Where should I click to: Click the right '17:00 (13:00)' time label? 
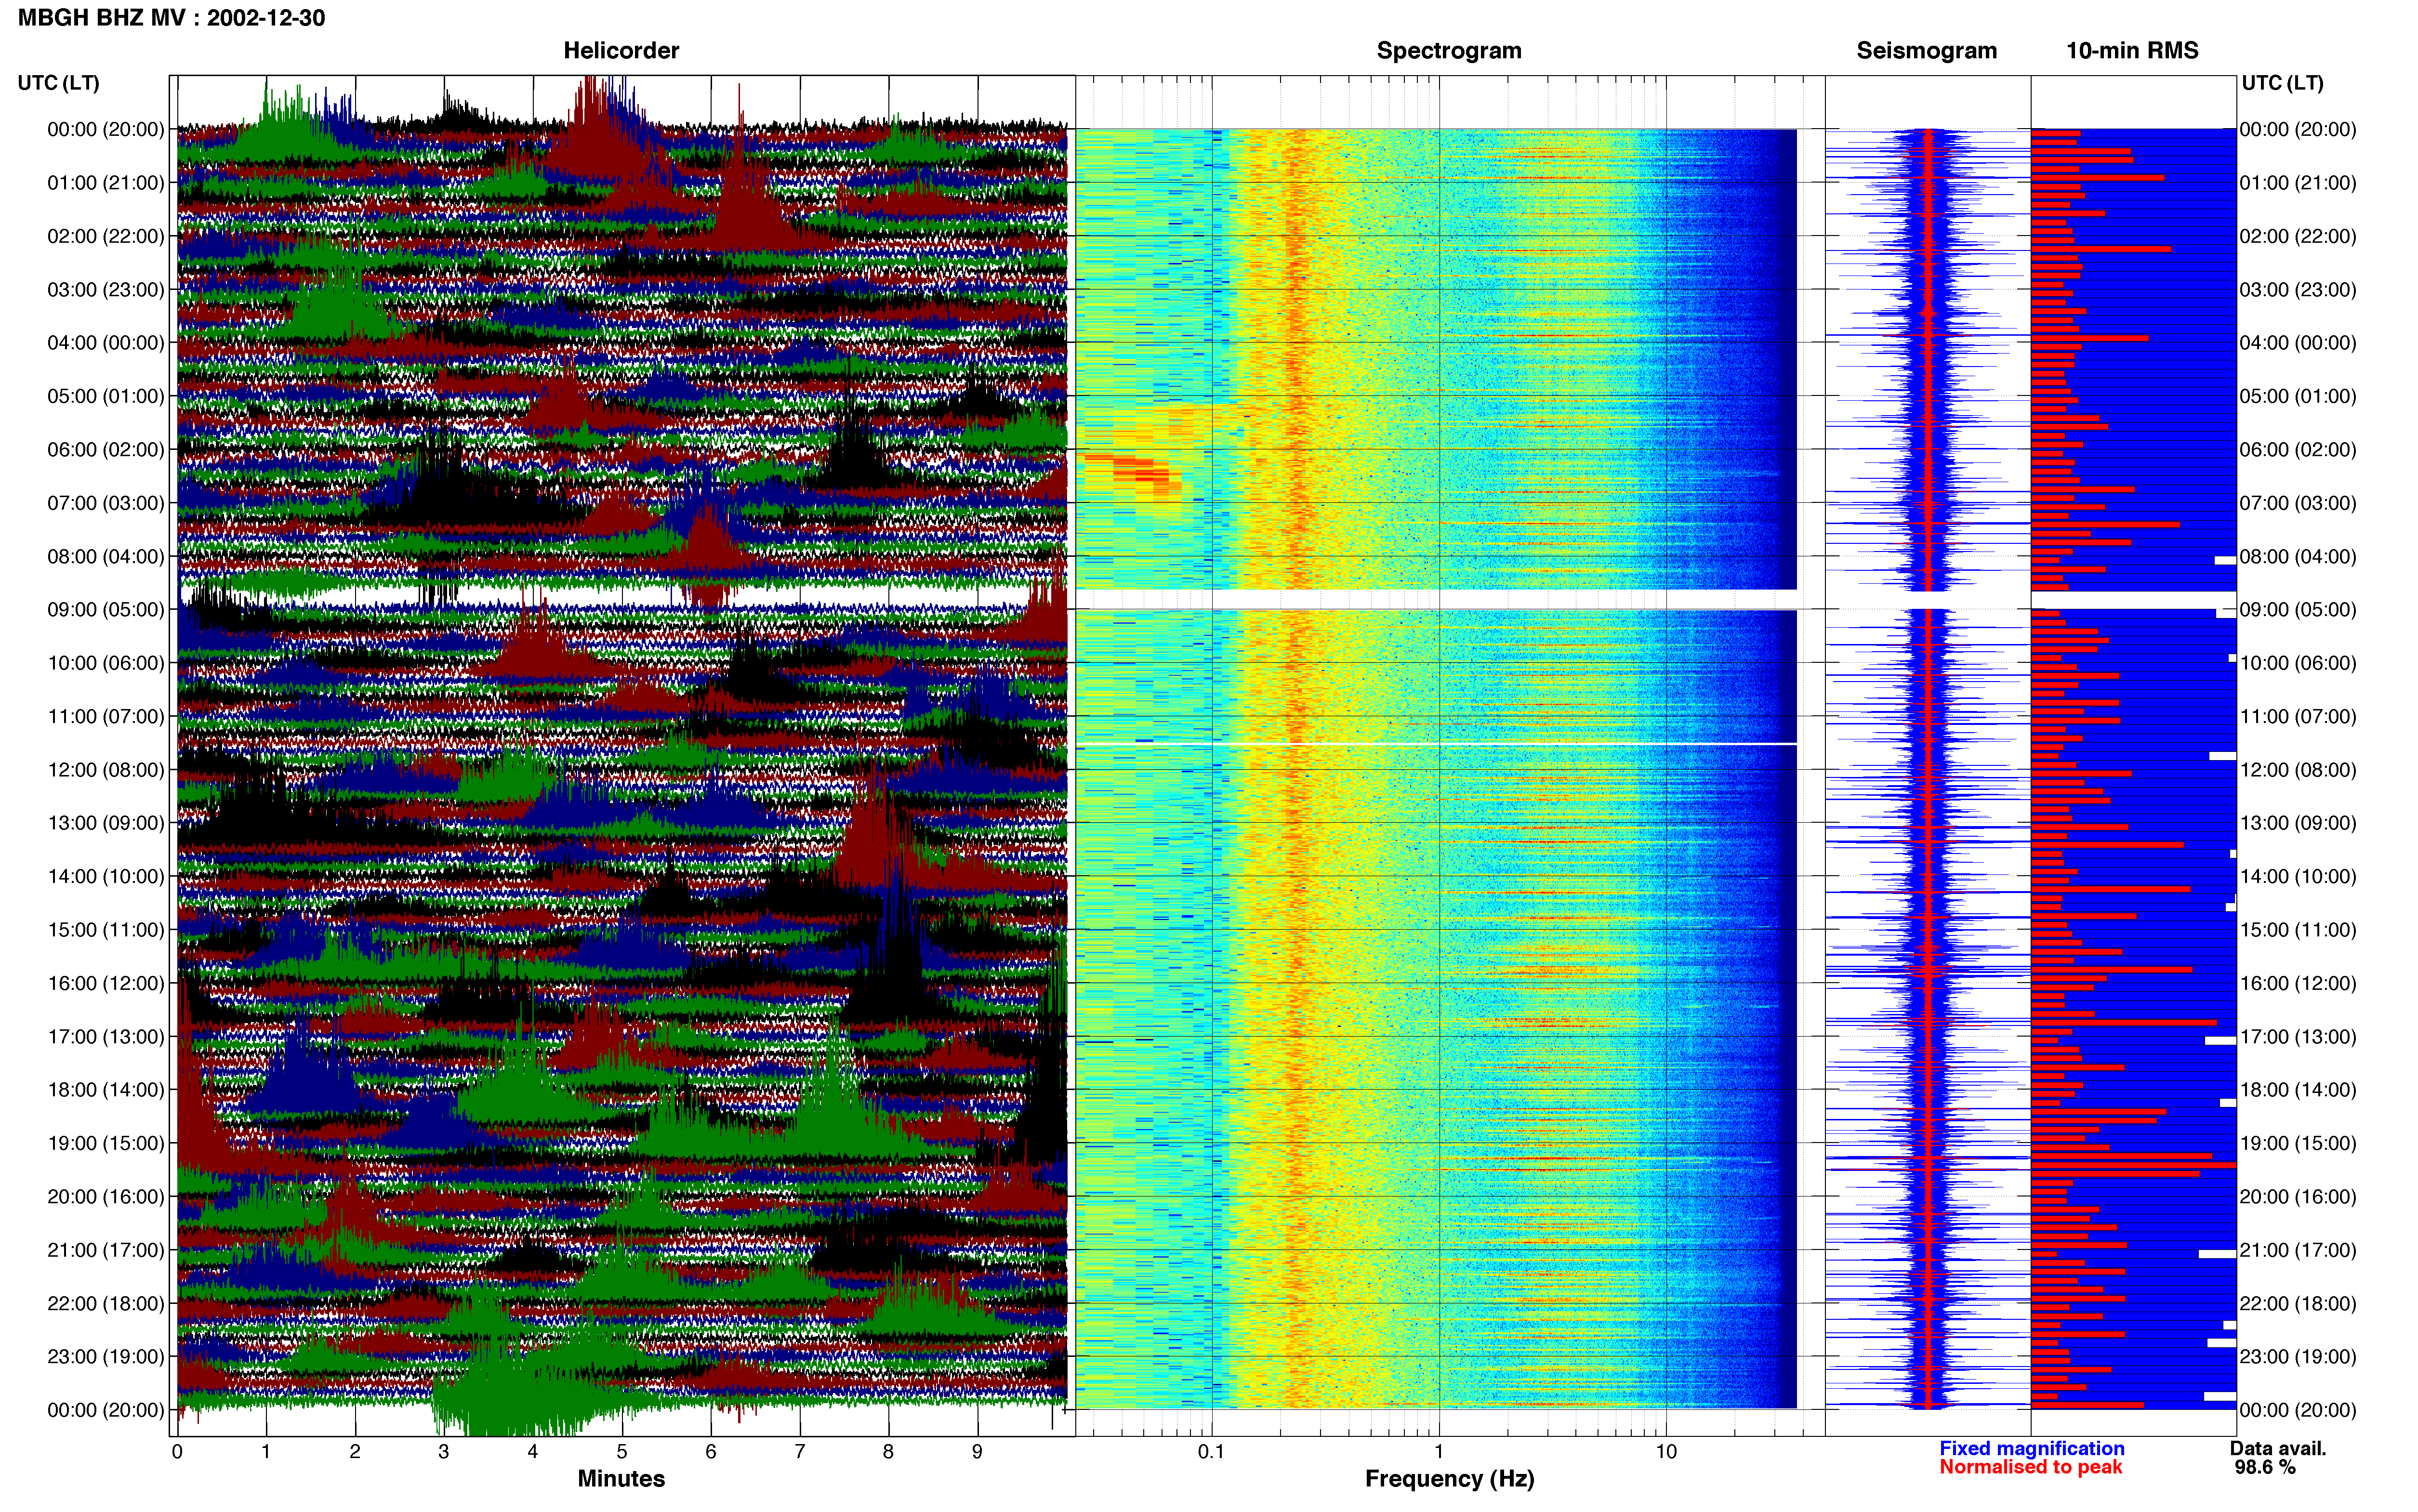pos(2298,1036)
